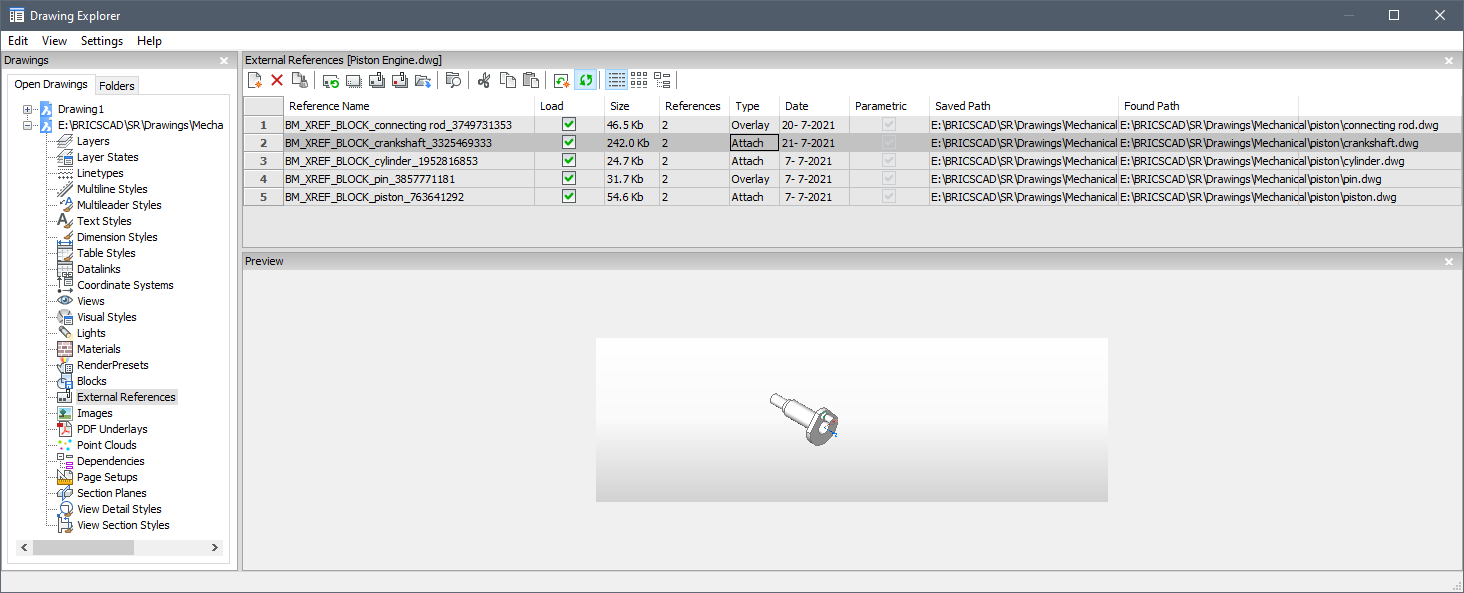Screen dimensions: 1464x593
Task: Open the Settings menu
Action: tap(101, 41)
